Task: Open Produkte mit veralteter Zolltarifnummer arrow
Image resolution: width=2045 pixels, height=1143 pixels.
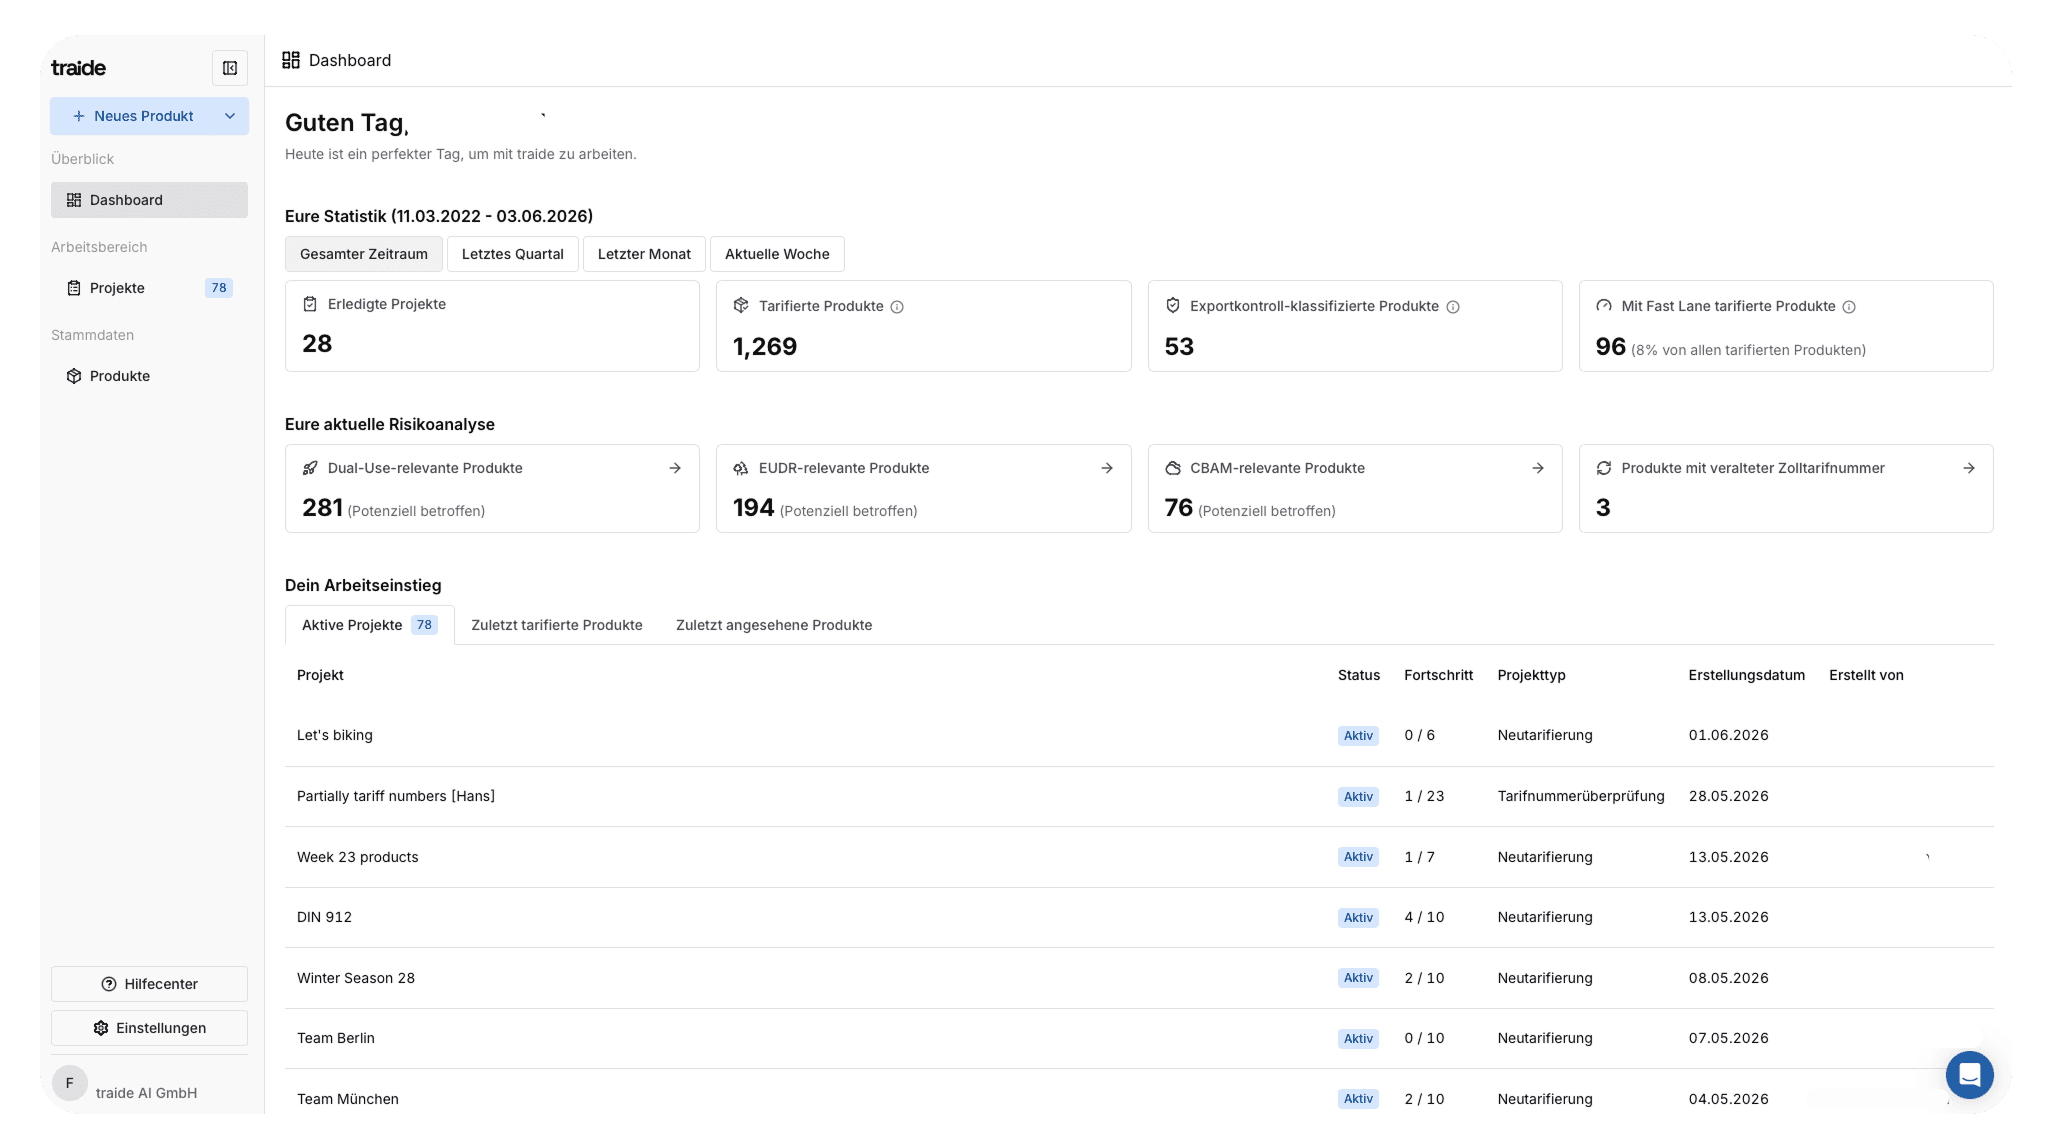Action: click(1969, 468)
